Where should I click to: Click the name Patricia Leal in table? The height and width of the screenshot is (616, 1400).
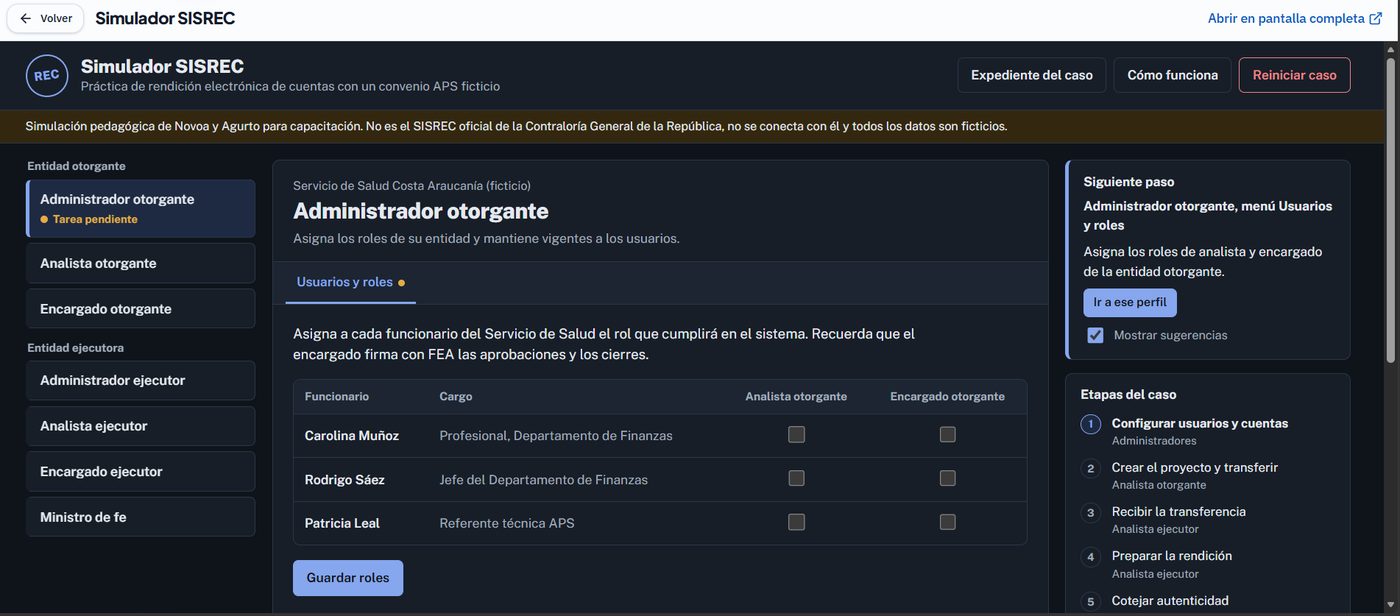point(342,523)
